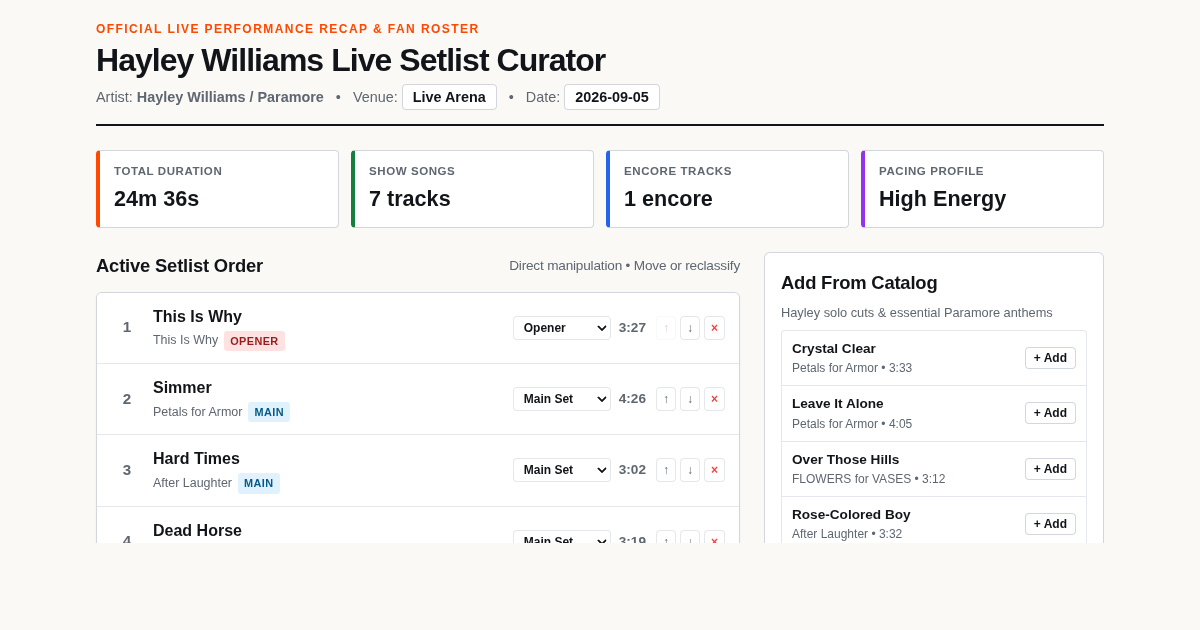The height and width of the screenshot is (630, 1200).
Task: Add Rose-Colored Boy to the setlist
Action: (1050, 524)
